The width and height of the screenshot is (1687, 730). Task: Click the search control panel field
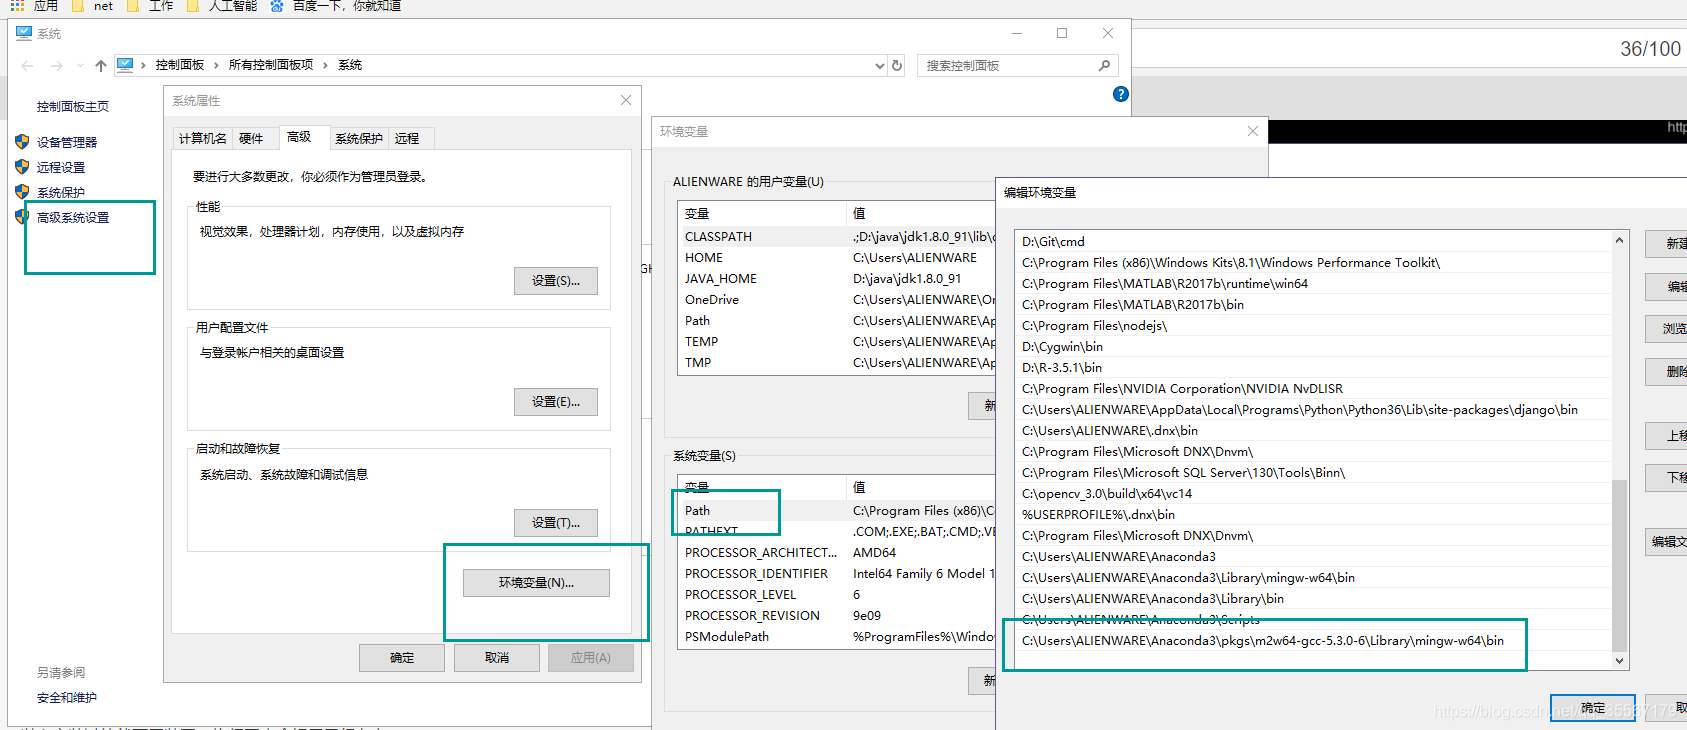click(x=1017, y=66)
